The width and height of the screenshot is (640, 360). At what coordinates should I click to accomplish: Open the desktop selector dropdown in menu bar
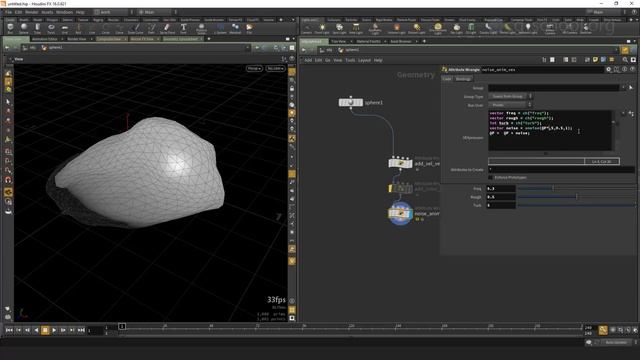(112, 12)
